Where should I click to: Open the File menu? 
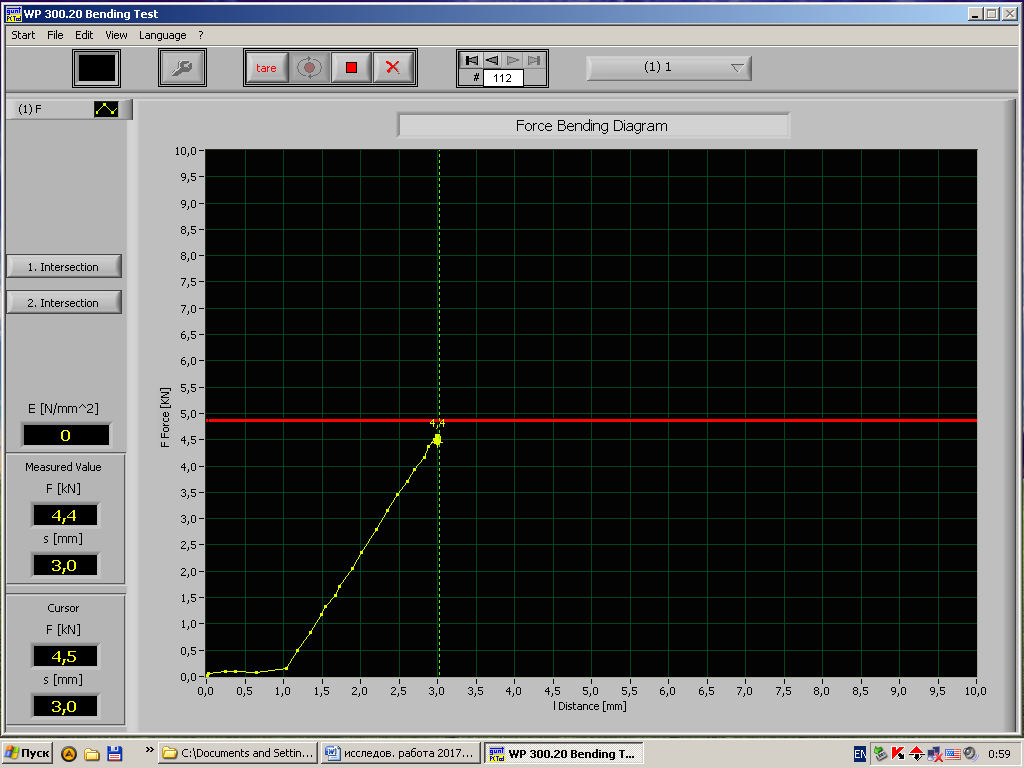pyautogui.click(x=56, y=35)
